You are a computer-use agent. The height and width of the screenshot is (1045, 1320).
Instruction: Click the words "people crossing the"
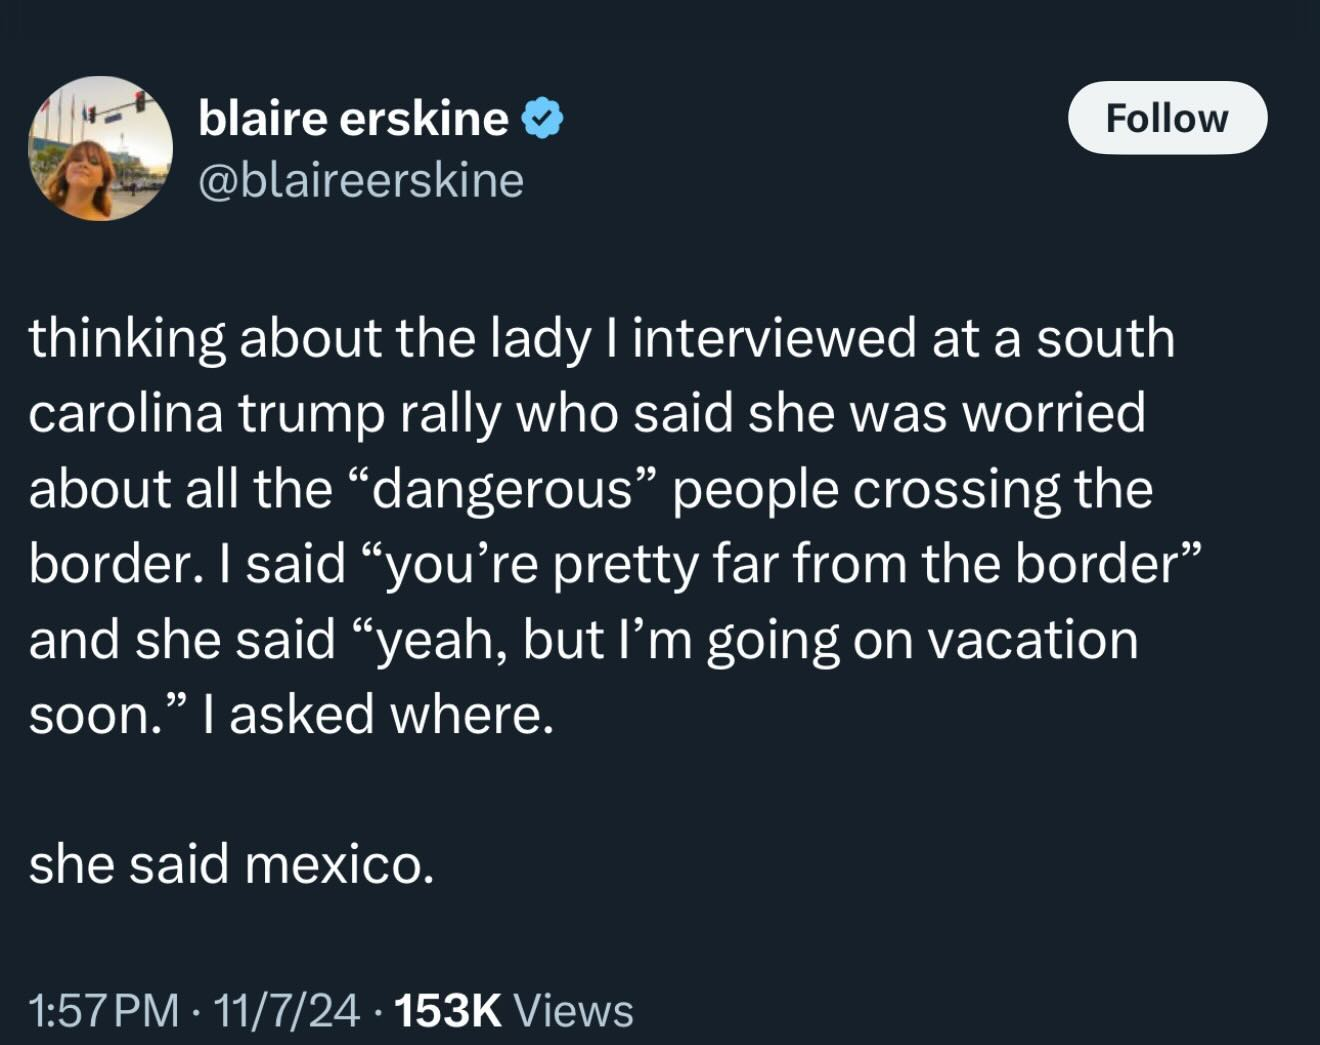pos(912,488)
